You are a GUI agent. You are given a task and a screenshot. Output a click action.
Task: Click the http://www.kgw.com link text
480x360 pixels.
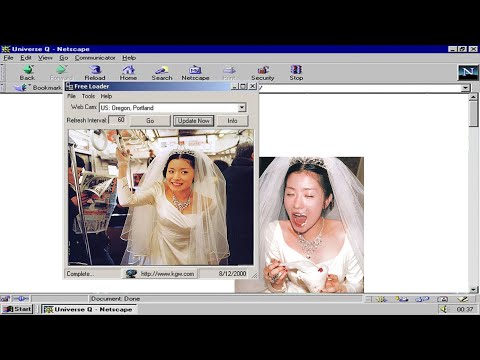(x=167, y=274)
